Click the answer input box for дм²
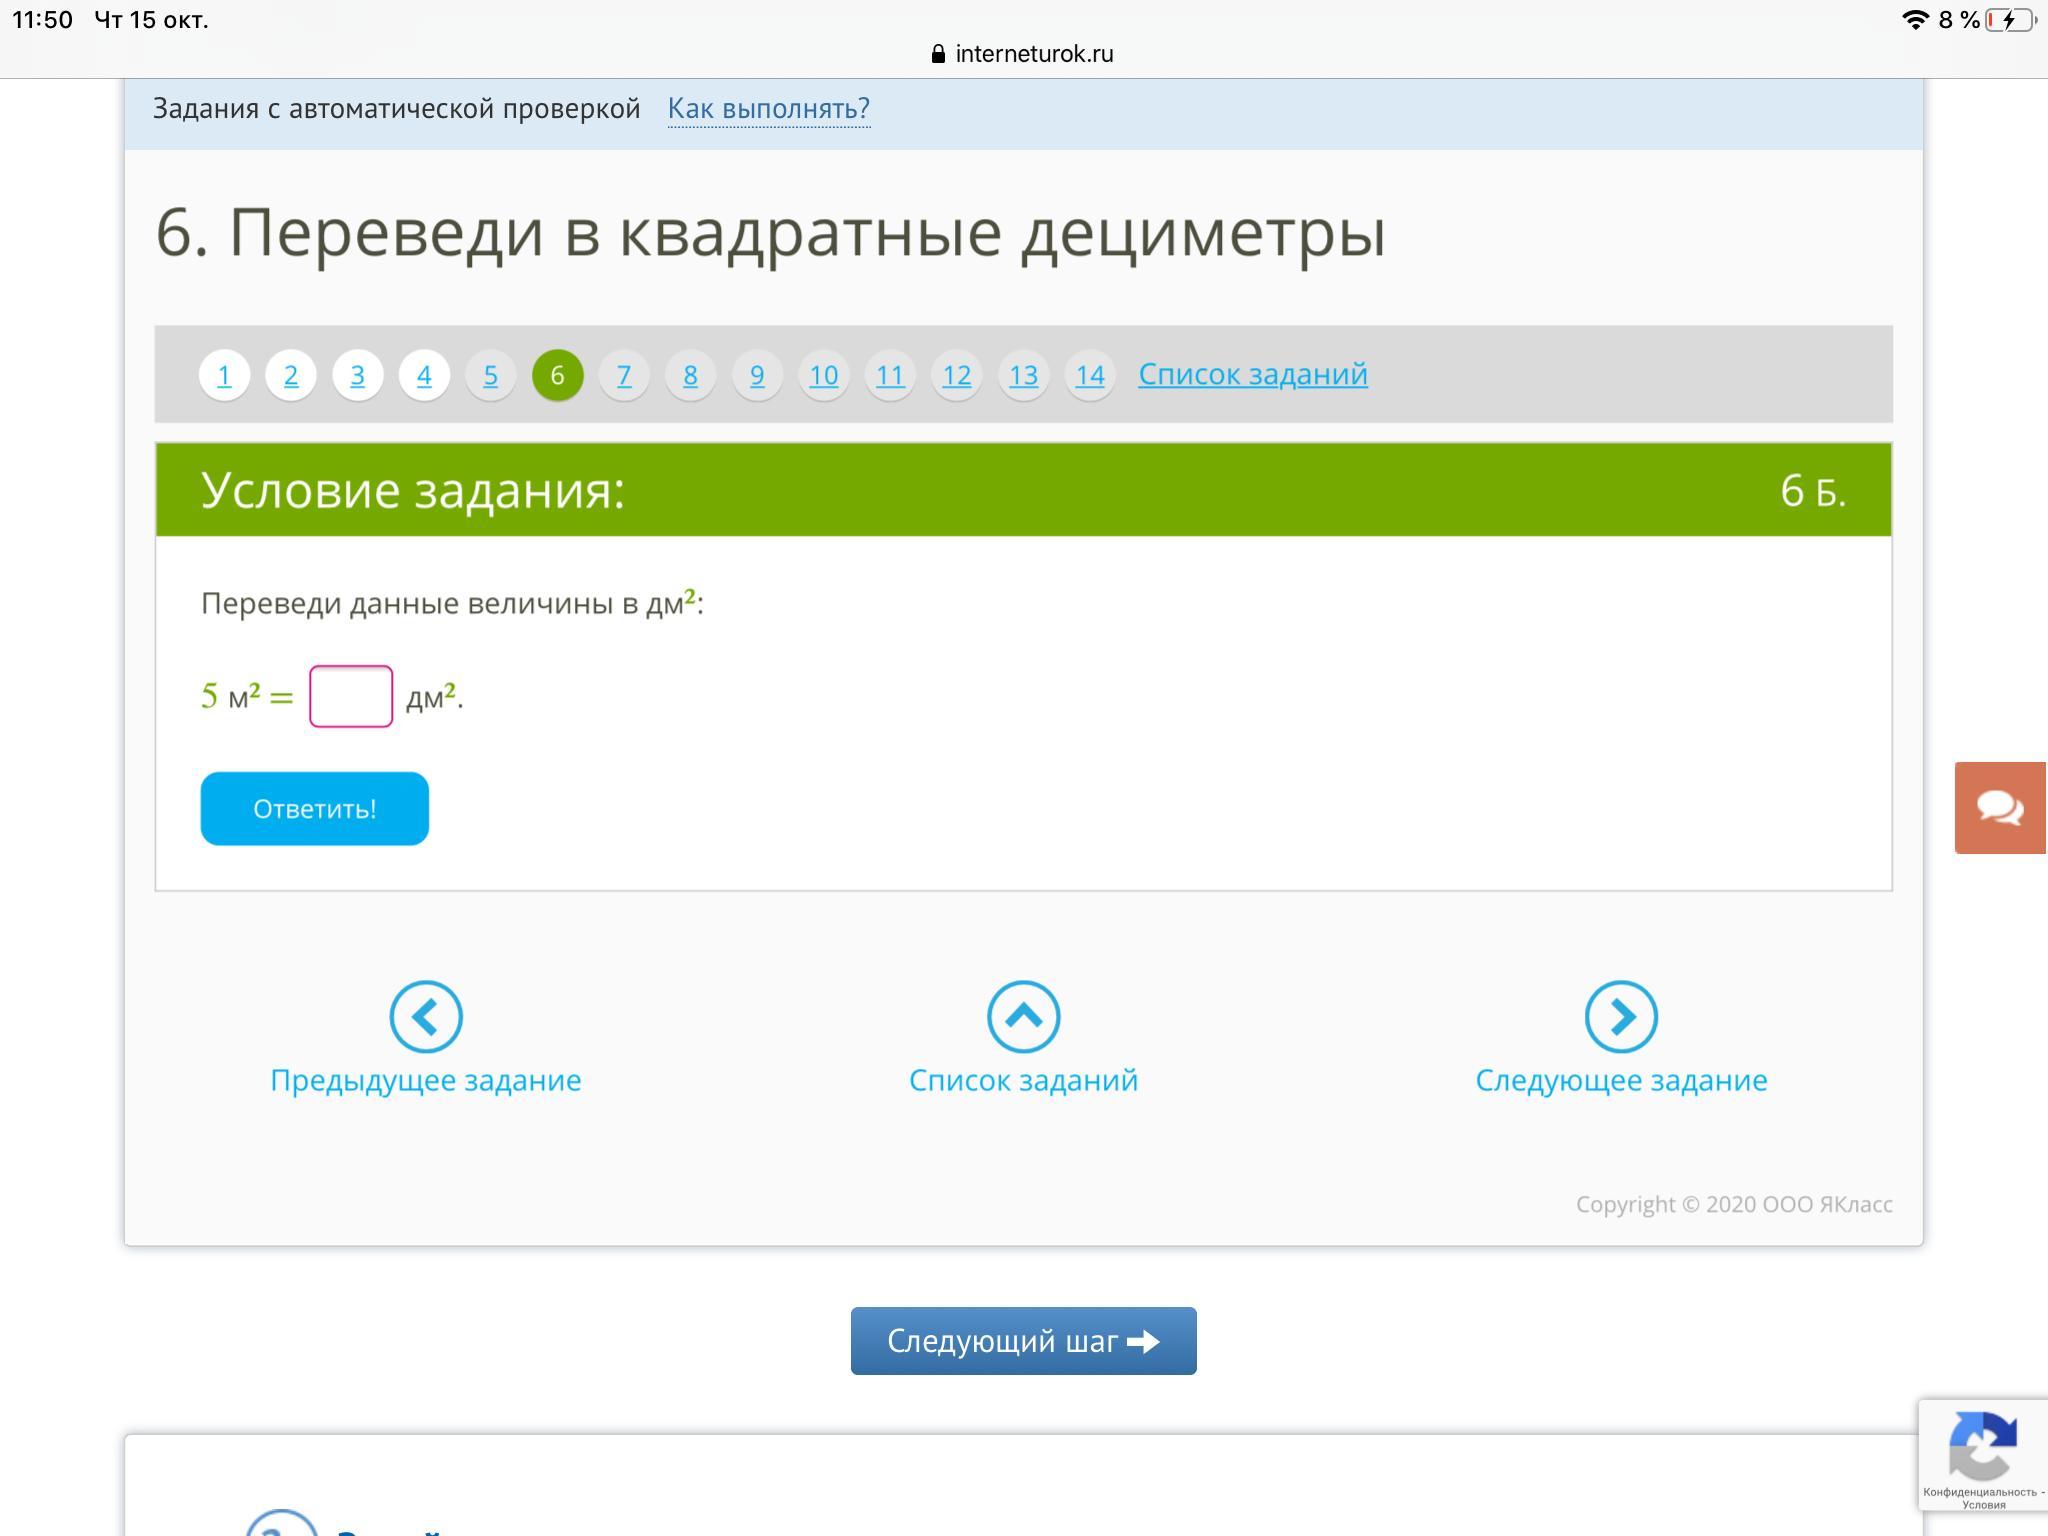Viewport: 2048px width, 1536px height. (x=351, y=696)
